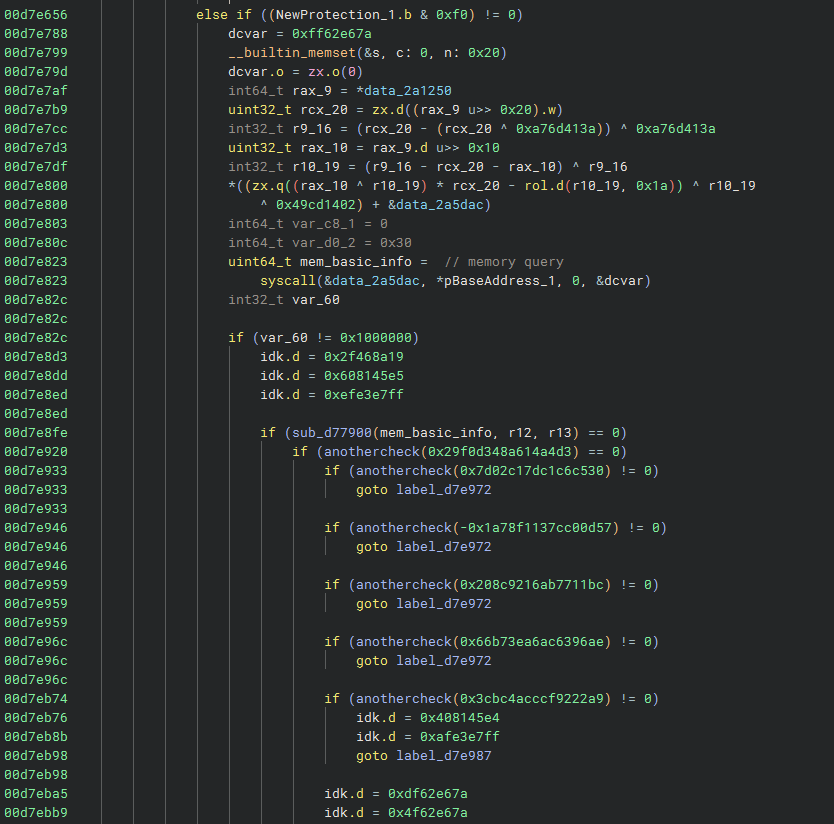Select the rax_9 variable declaration
The image size is (834, 824).
(x=312, y=91)
